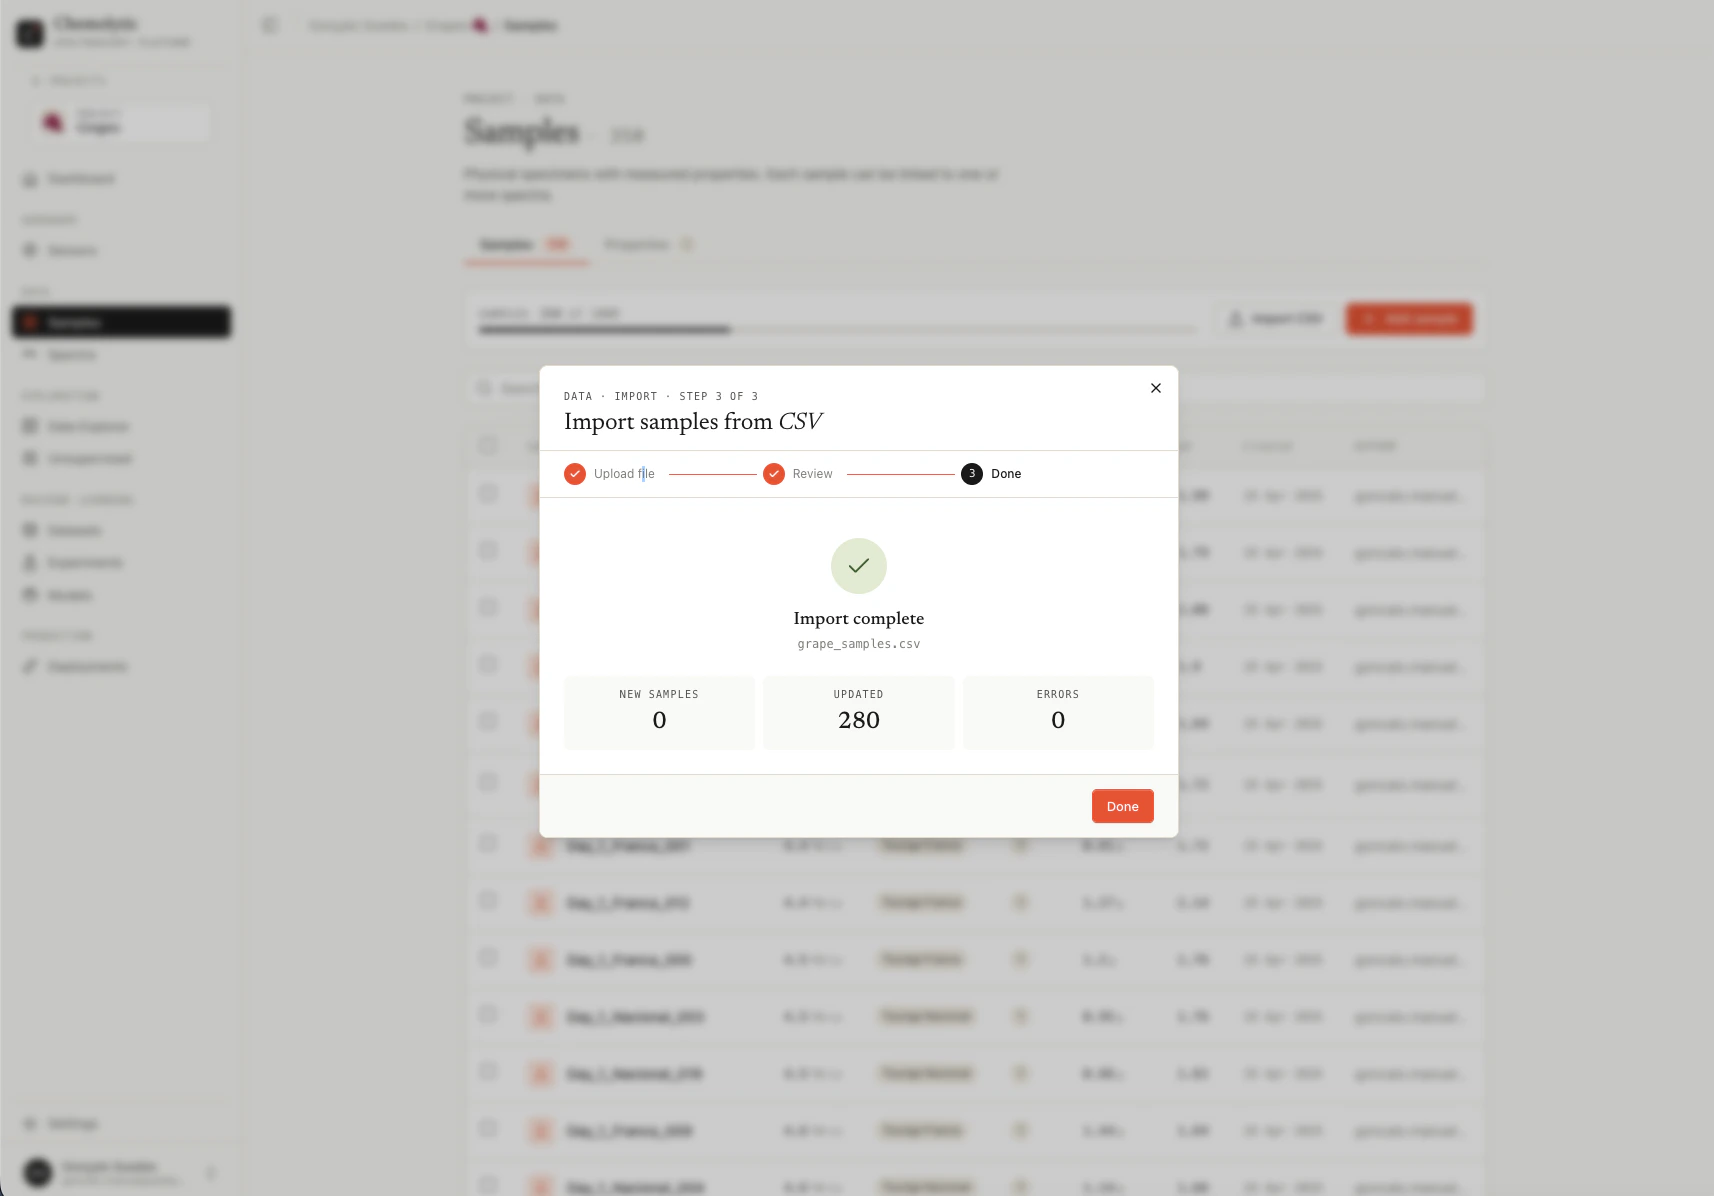
Task: Click the green import success checkmark
Action: tap(859, 566)
